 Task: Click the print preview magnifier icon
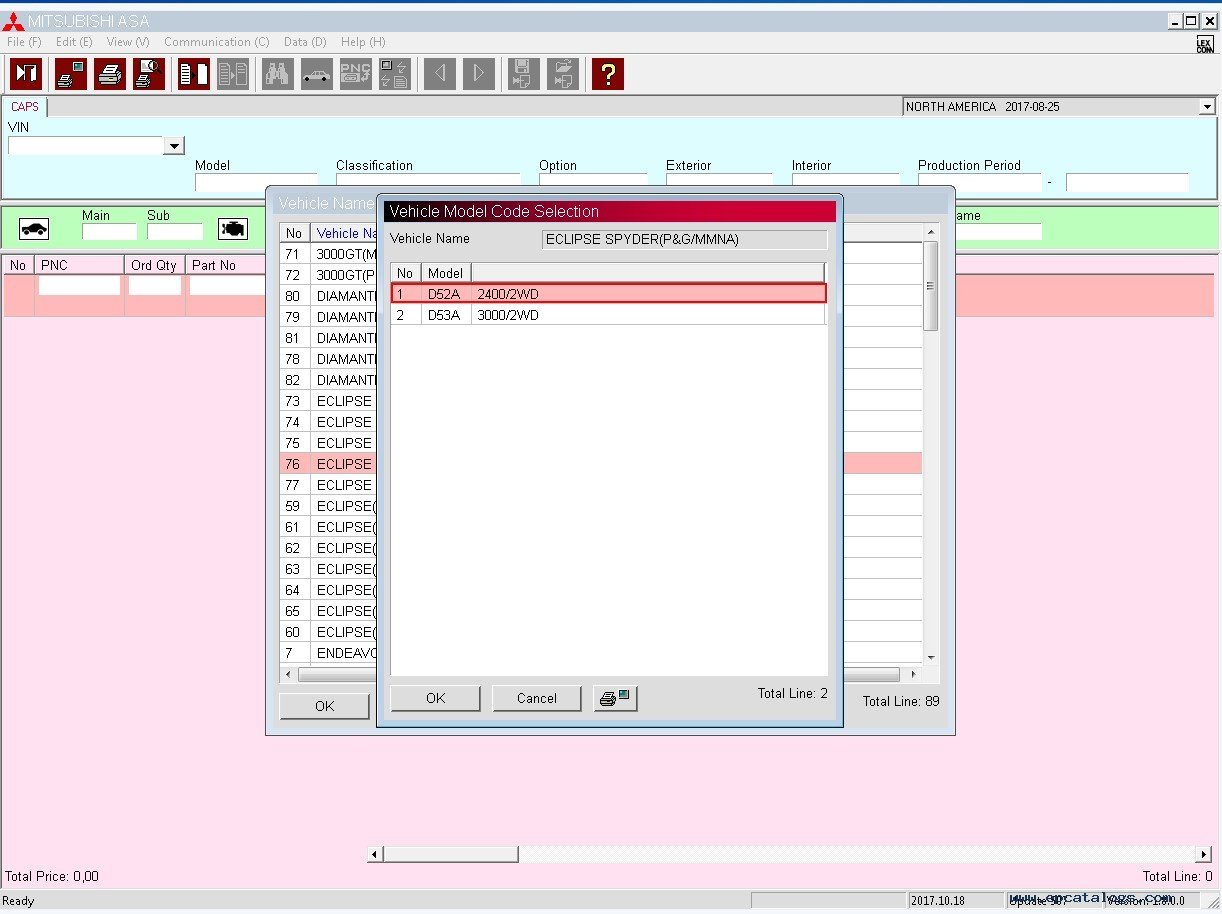pyautogui.click(x=149, y=74)
